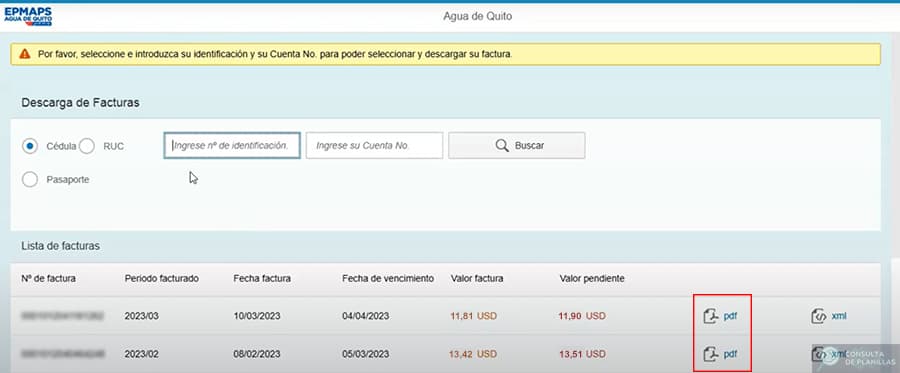Open the pdf link for 10/03/2023 invoice
The height and width of the screenshot is (373, 900).
point(730,316)
